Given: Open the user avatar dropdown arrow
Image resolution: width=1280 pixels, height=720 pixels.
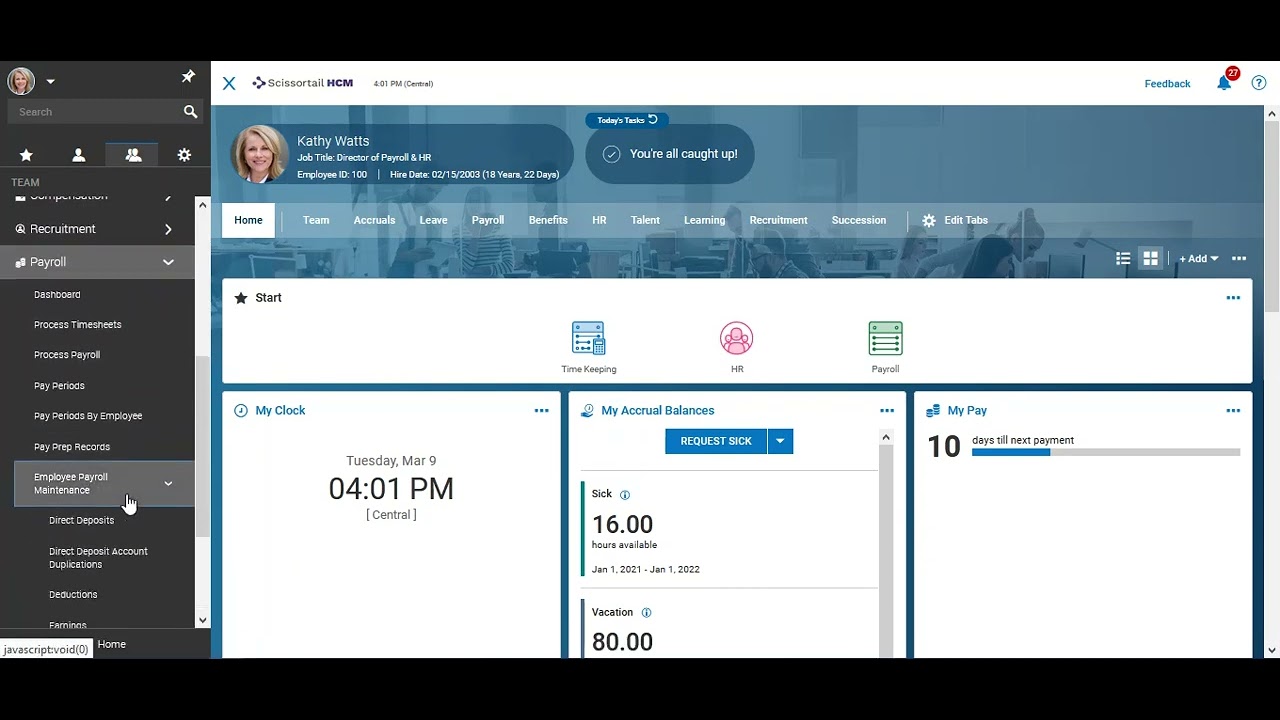Looking at the screenshot, I should click(x=50, y=82).
